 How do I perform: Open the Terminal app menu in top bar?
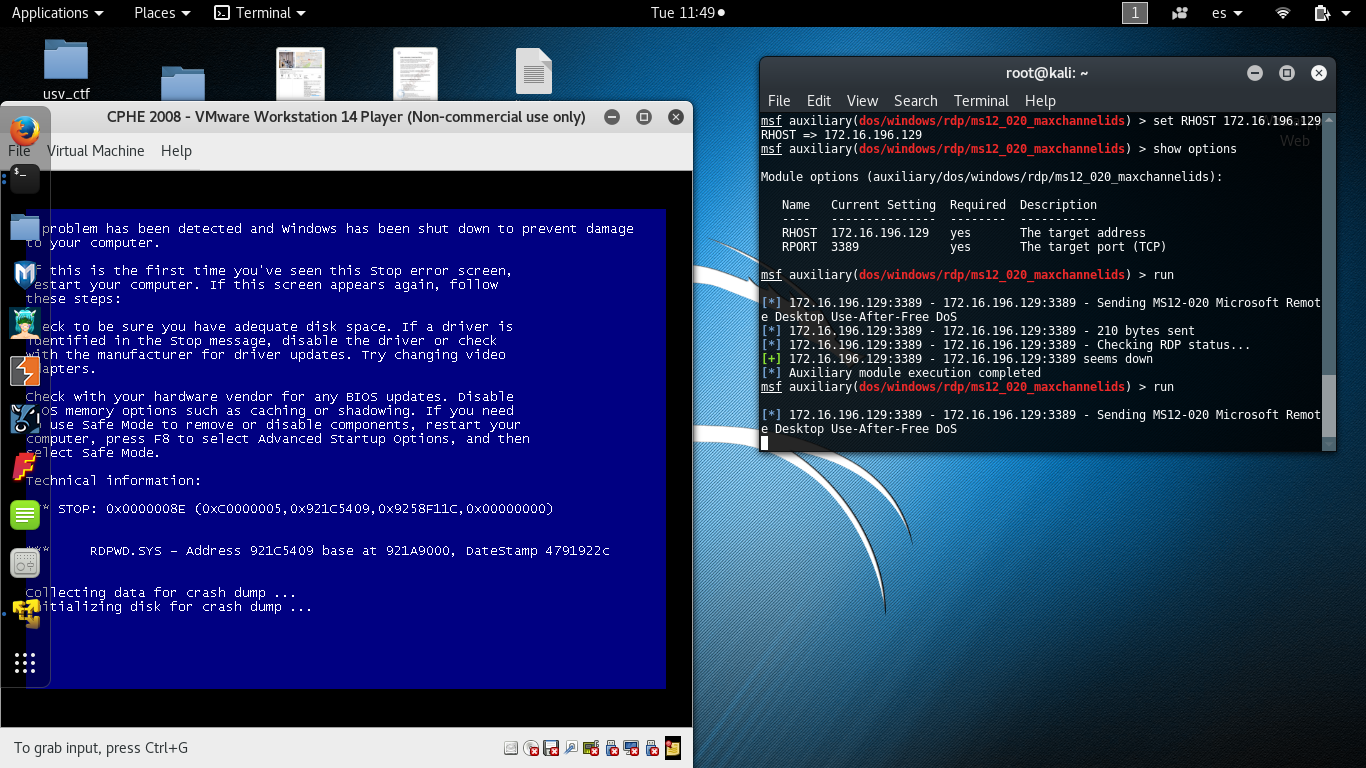point(261,13)
